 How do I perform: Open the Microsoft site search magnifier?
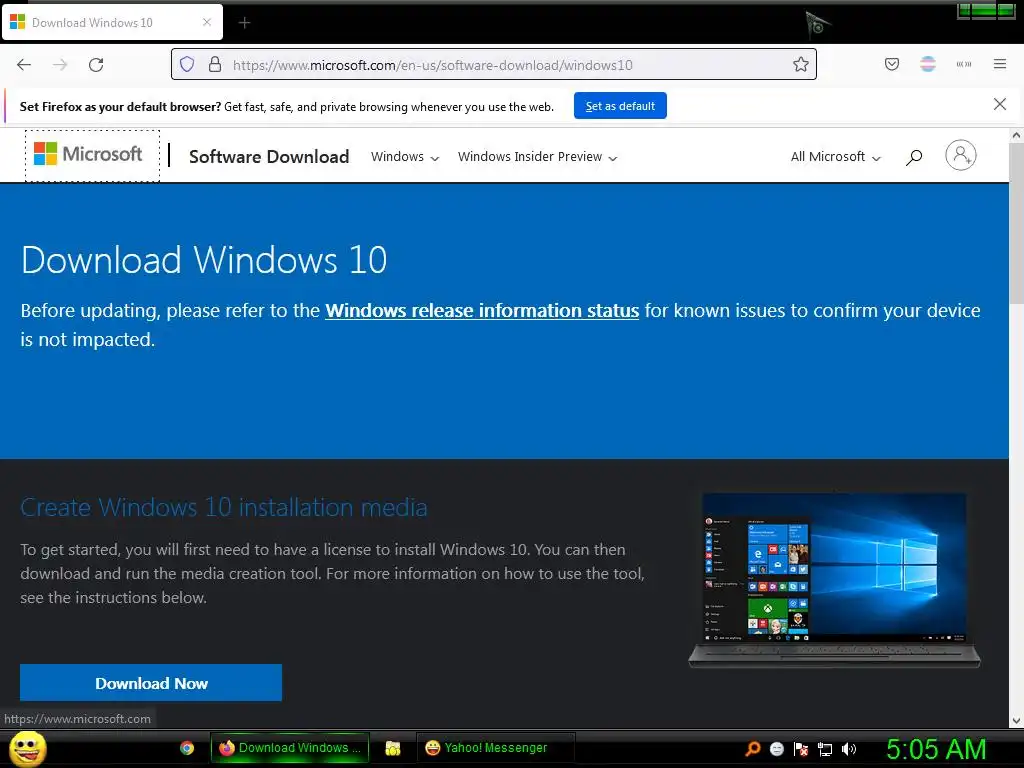point(914,157)
